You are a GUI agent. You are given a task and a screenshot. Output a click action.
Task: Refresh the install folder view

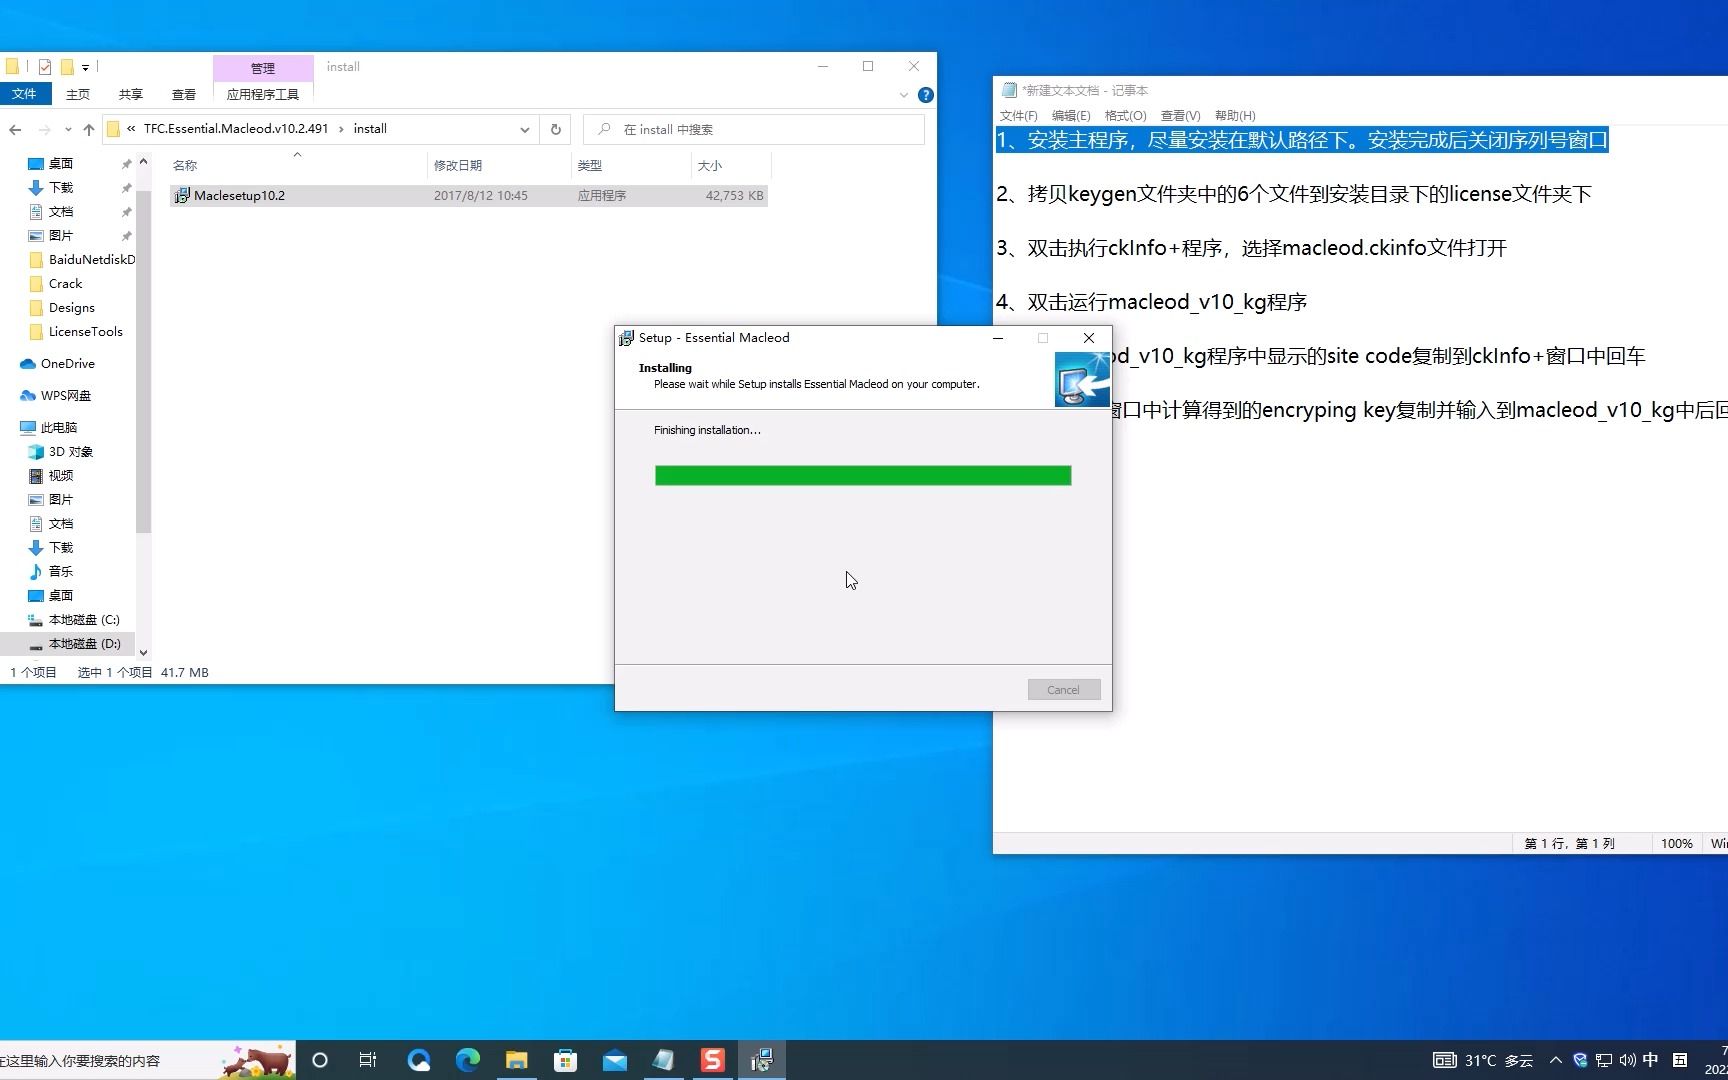click(x=556, y=129)
